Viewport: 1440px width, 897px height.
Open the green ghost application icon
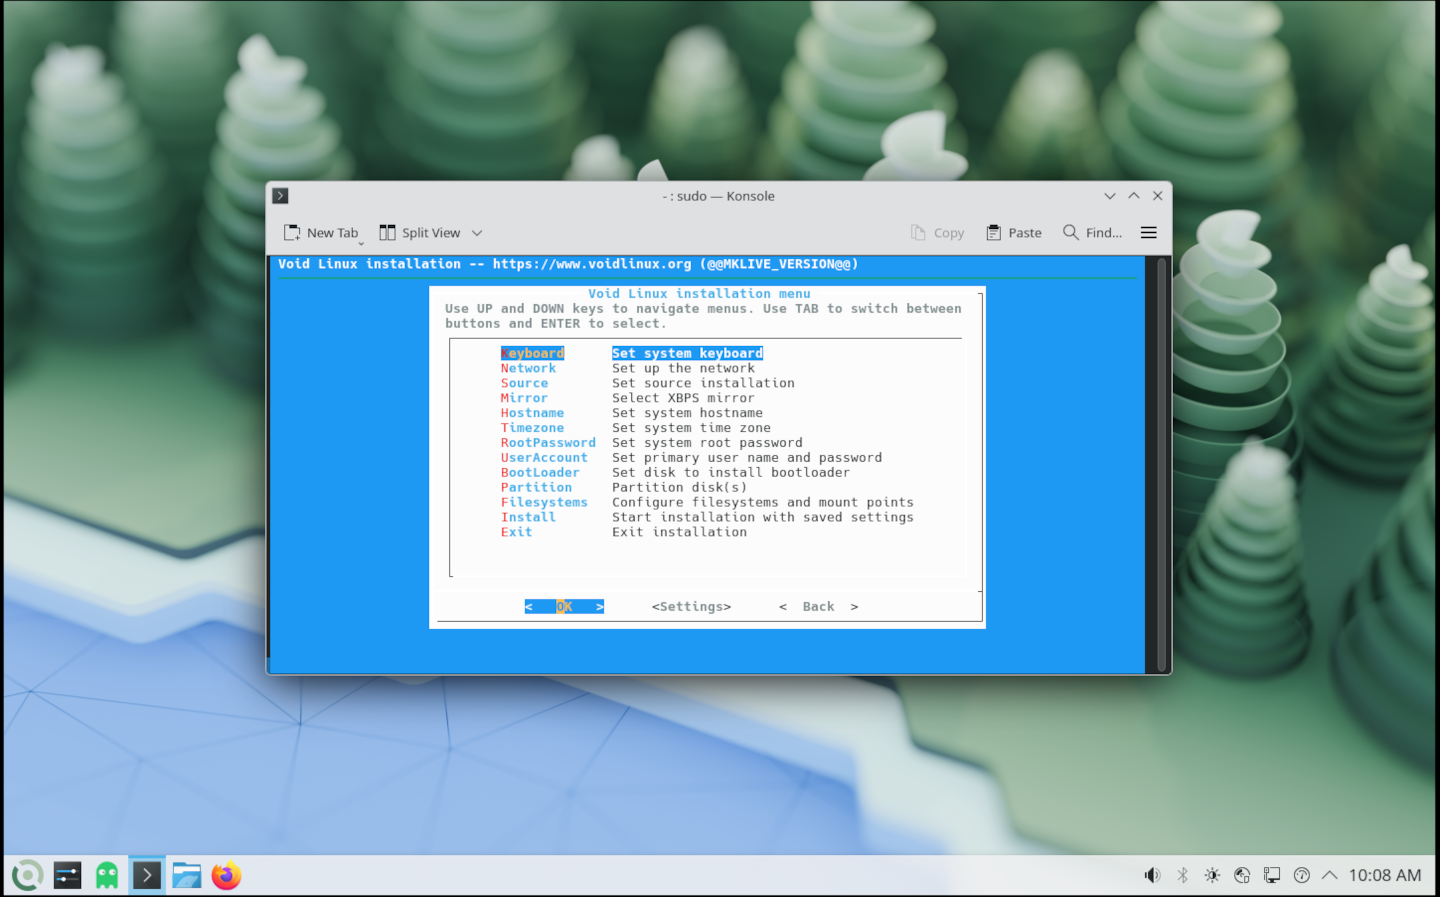click(x=107, y=876)
